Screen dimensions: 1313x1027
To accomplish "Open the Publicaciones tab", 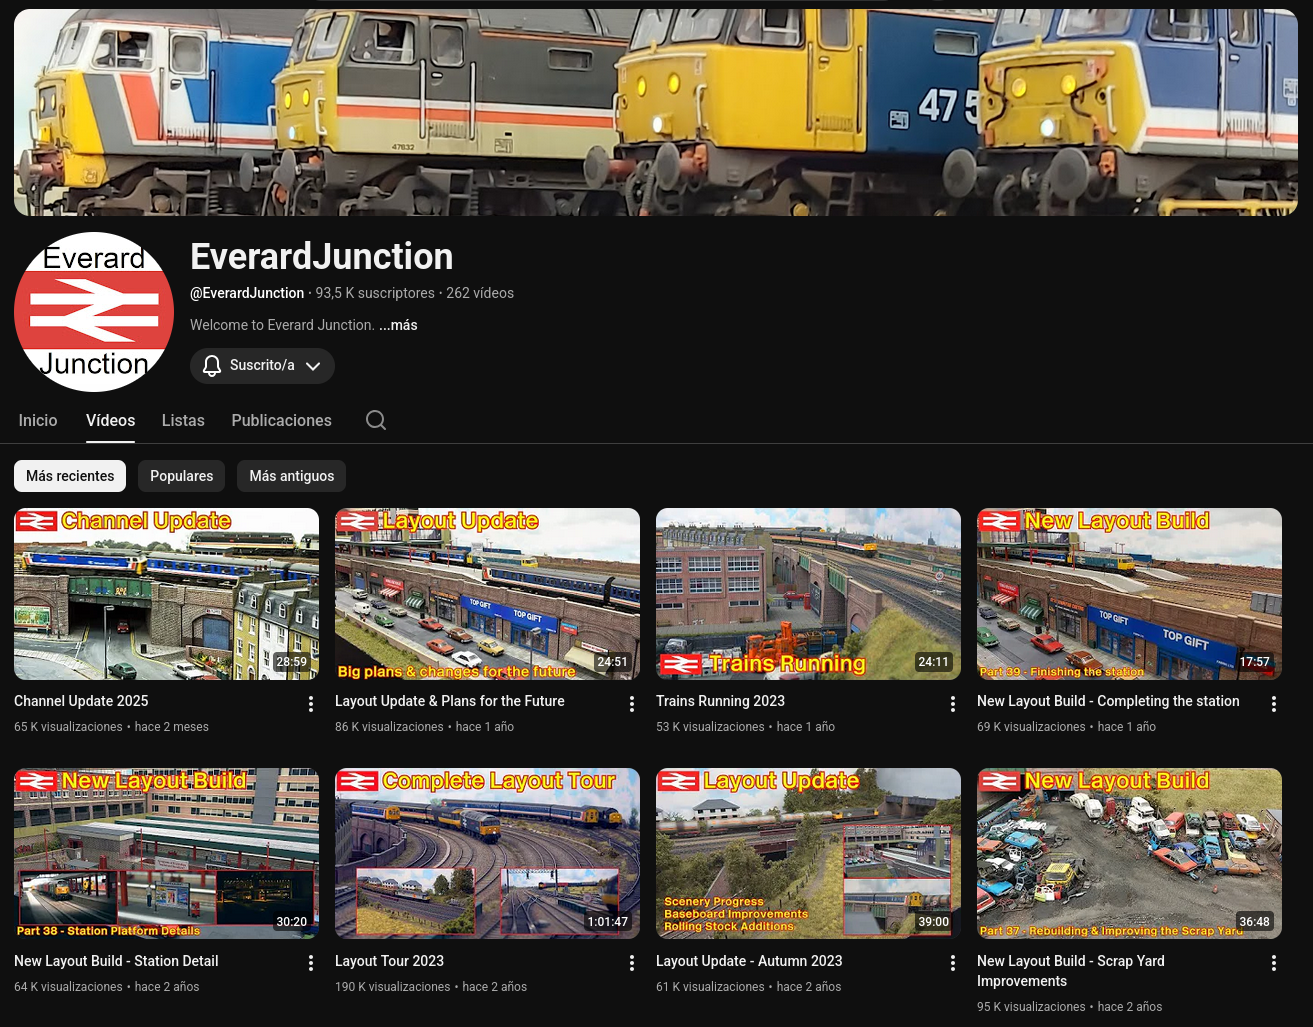I will 281,421.
